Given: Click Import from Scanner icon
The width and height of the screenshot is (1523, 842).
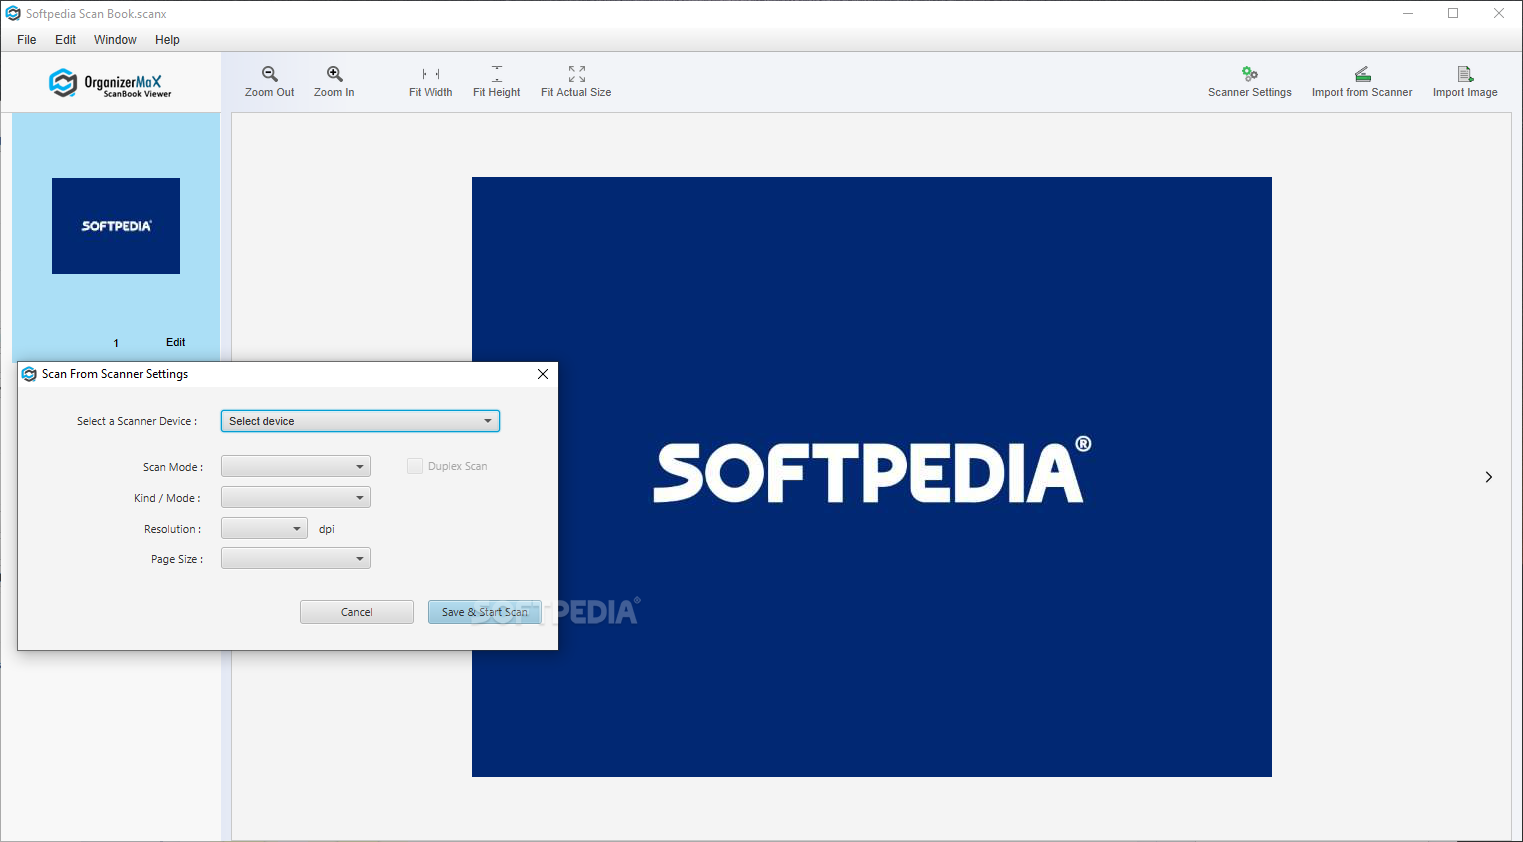Looking at the screenshot, I should point(1363,74).
